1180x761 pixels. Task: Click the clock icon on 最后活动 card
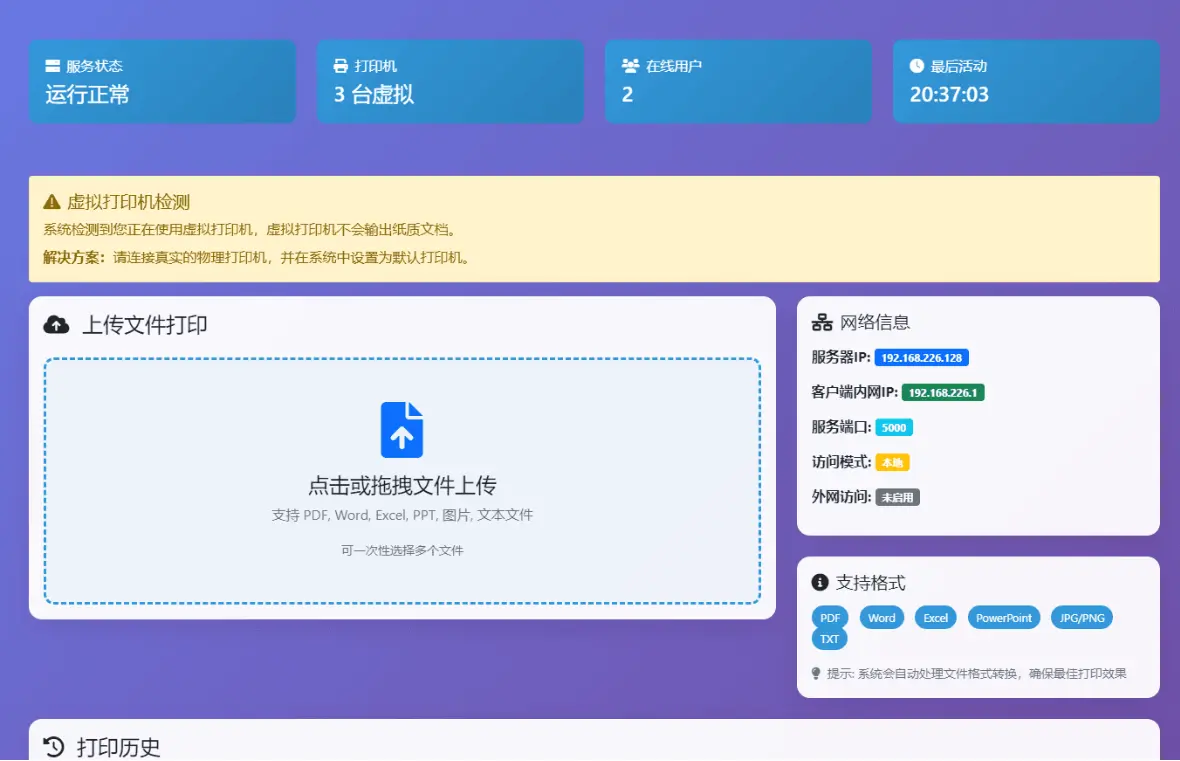point(916,65)
